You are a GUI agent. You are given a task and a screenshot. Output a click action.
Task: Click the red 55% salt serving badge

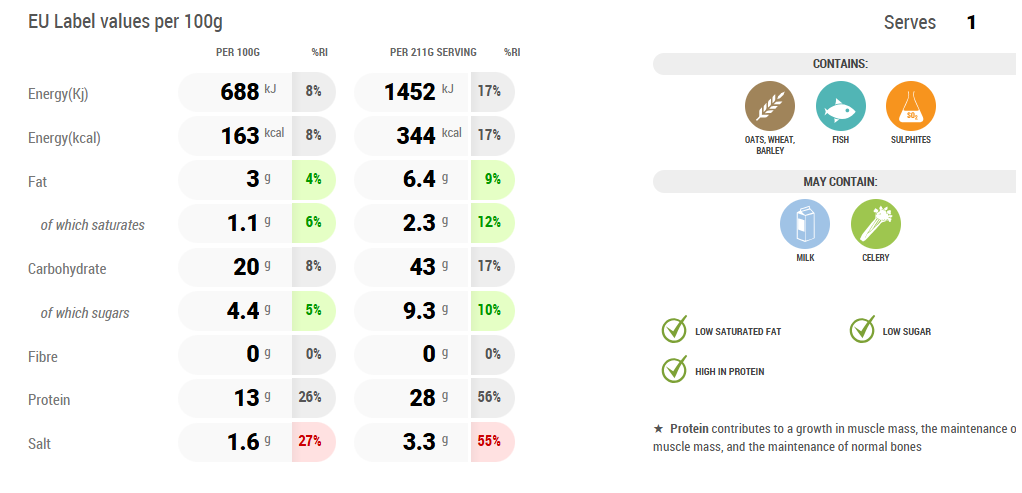point(490,442)
